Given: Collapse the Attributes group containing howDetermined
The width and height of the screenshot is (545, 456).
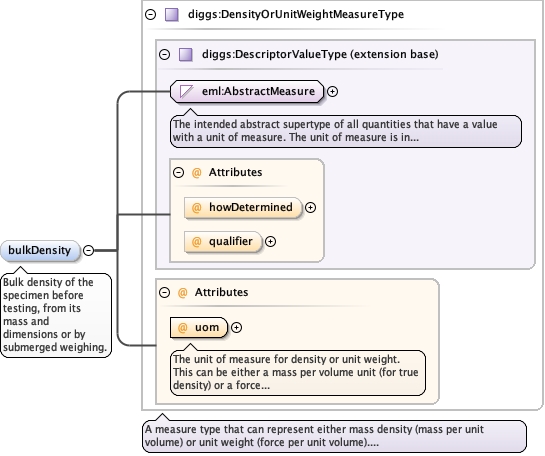Looking at the screenshot, I should (x=178, y=172).
